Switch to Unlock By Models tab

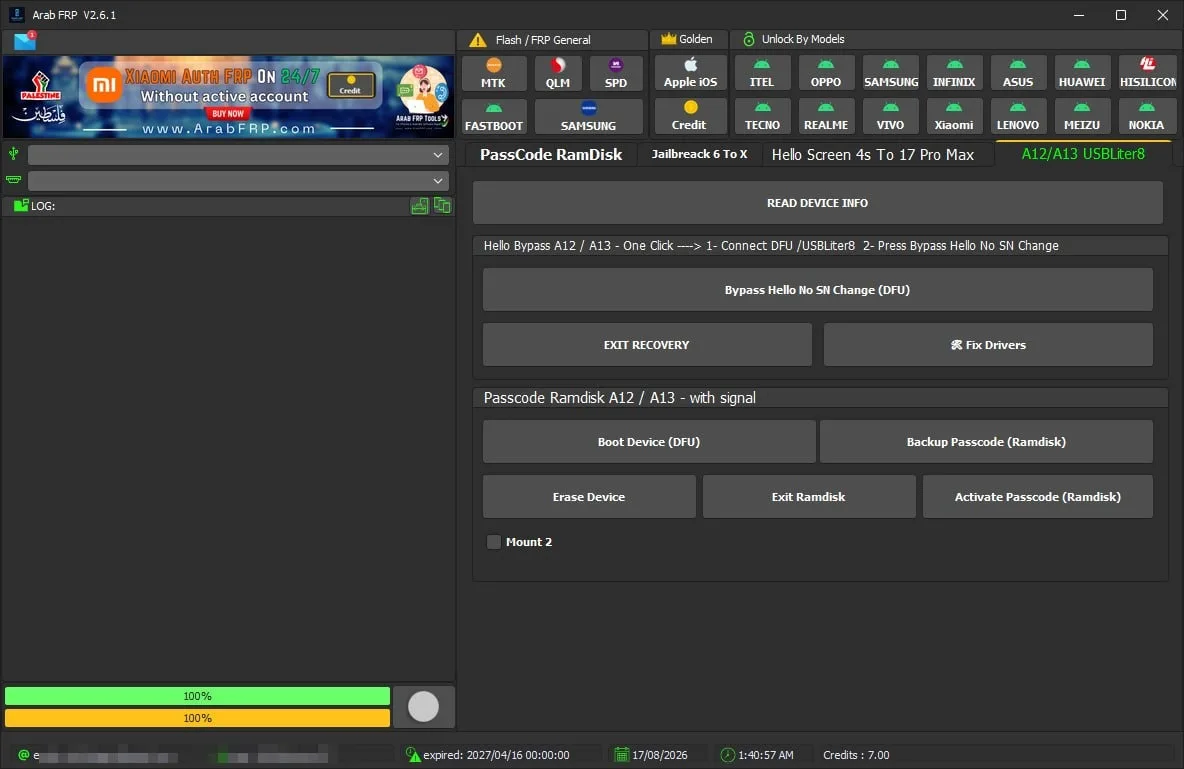[x=794, y=39]
